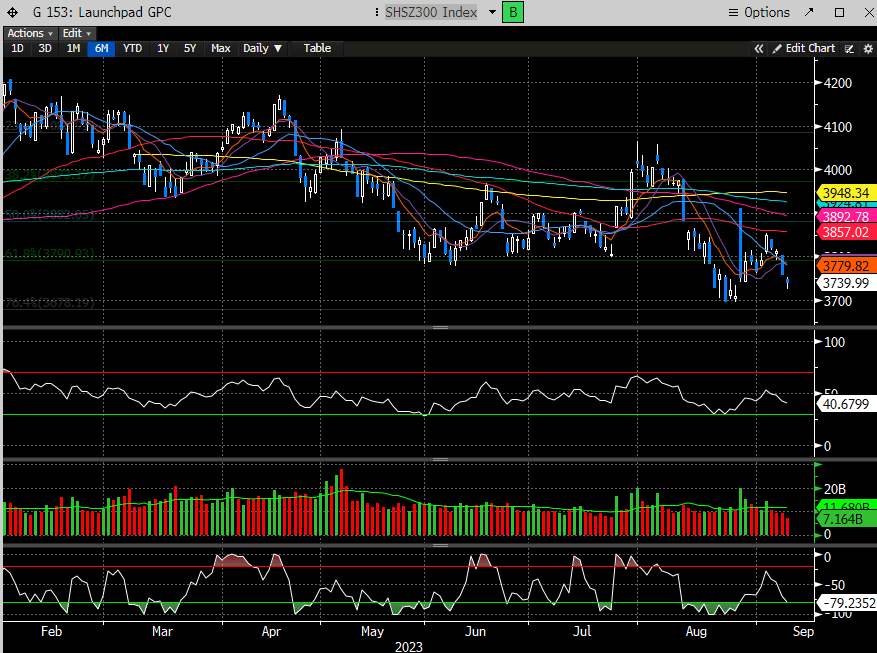Open the Options hamburger menu
Viewport: 877px width, 653px height.
point(759,12)
